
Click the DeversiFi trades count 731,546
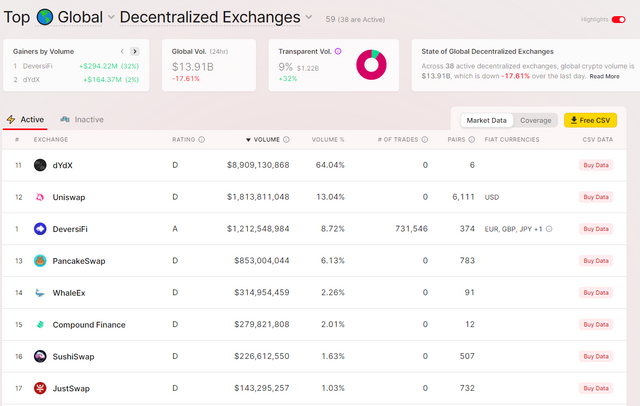coord(411,229)
